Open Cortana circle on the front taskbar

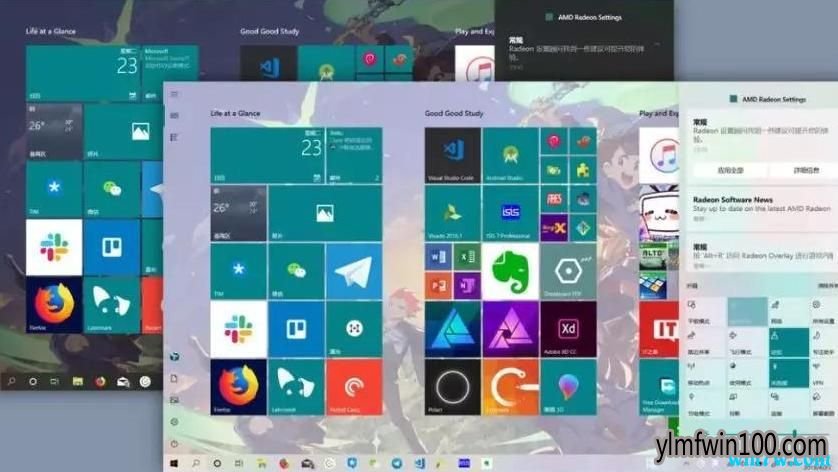click(217, 463)
